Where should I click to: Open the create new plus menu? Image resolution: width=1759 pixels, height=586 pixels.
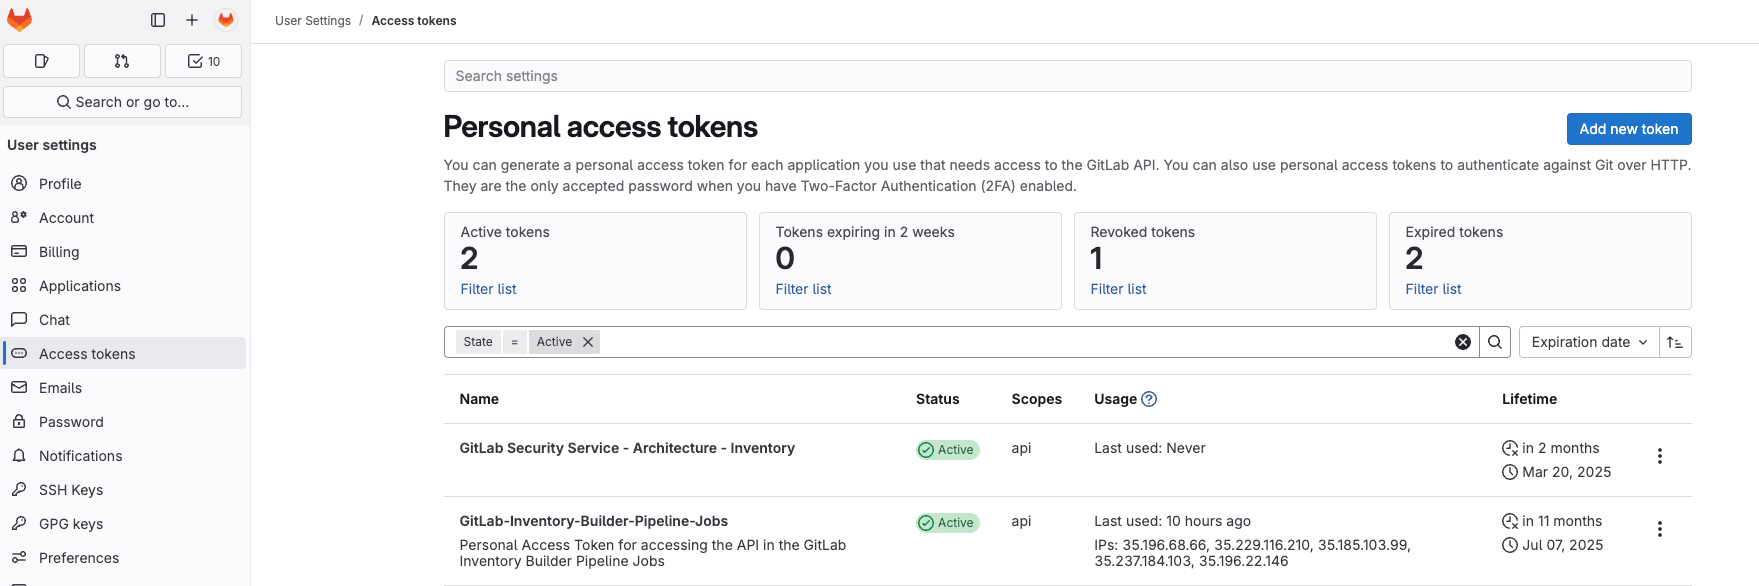click(x=192, y=20)
